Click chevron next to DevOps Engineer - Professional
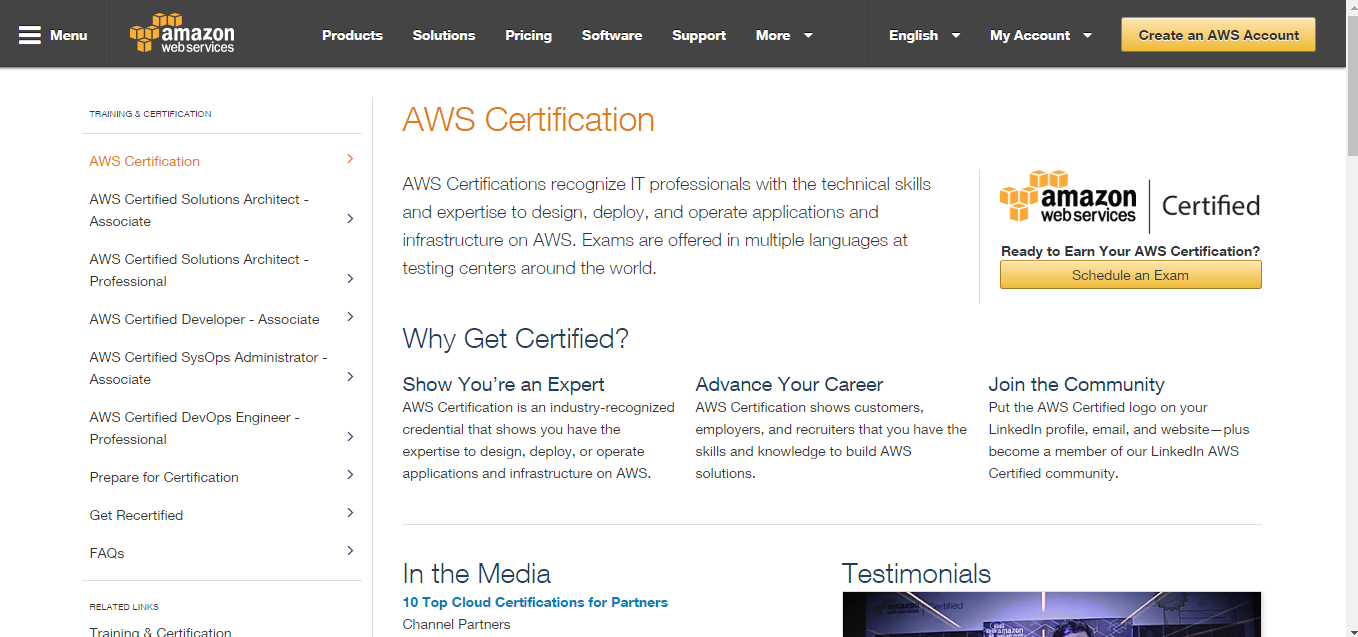This screenshot has height=637, width=1358. [350, 436]
